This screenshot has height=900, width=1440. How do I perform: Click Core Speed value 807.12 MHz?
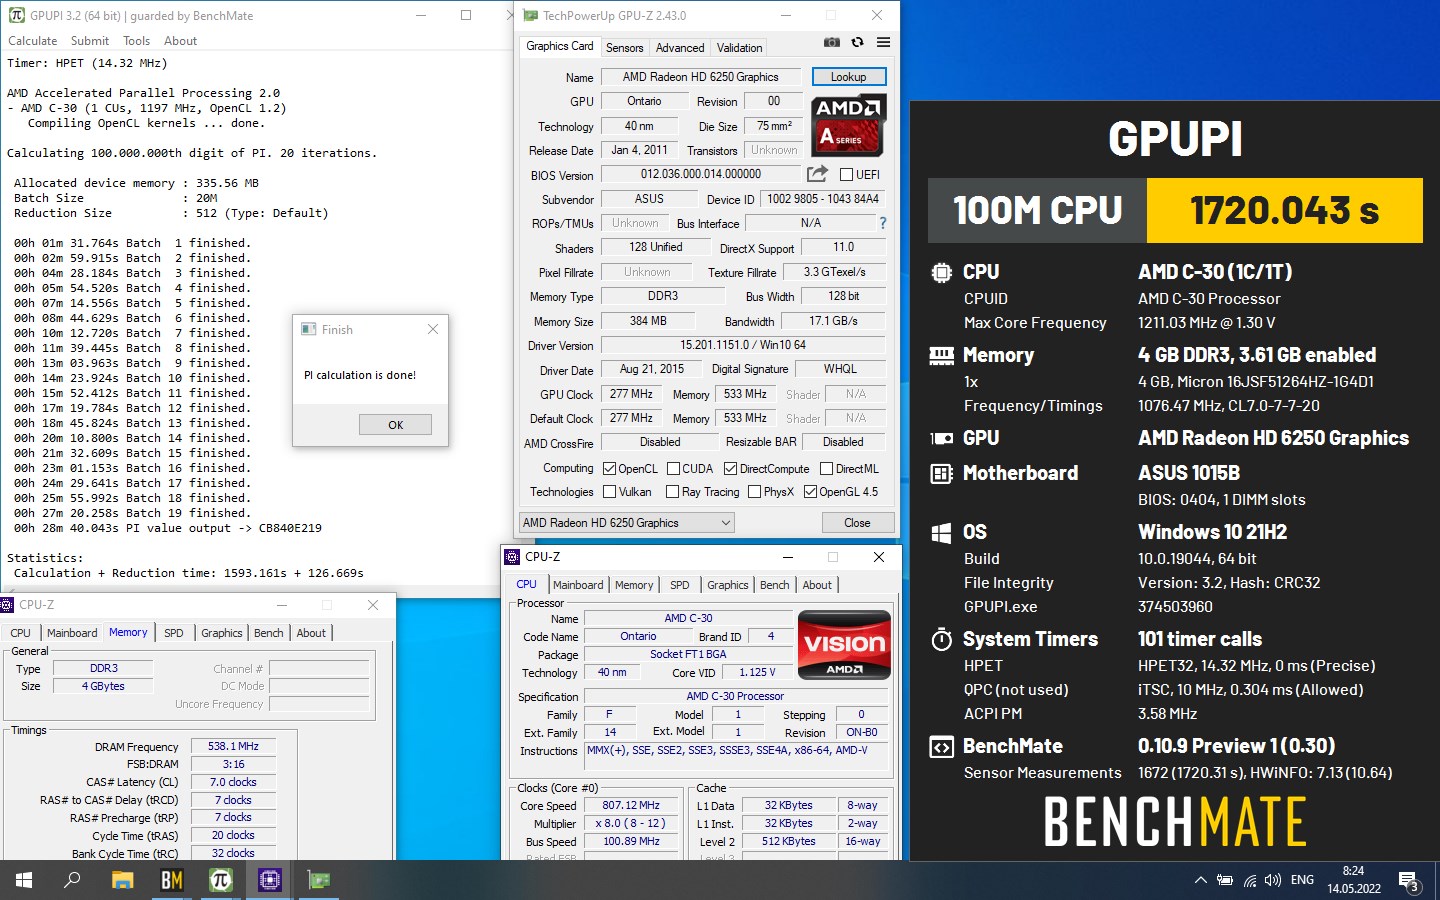[631, 806]
